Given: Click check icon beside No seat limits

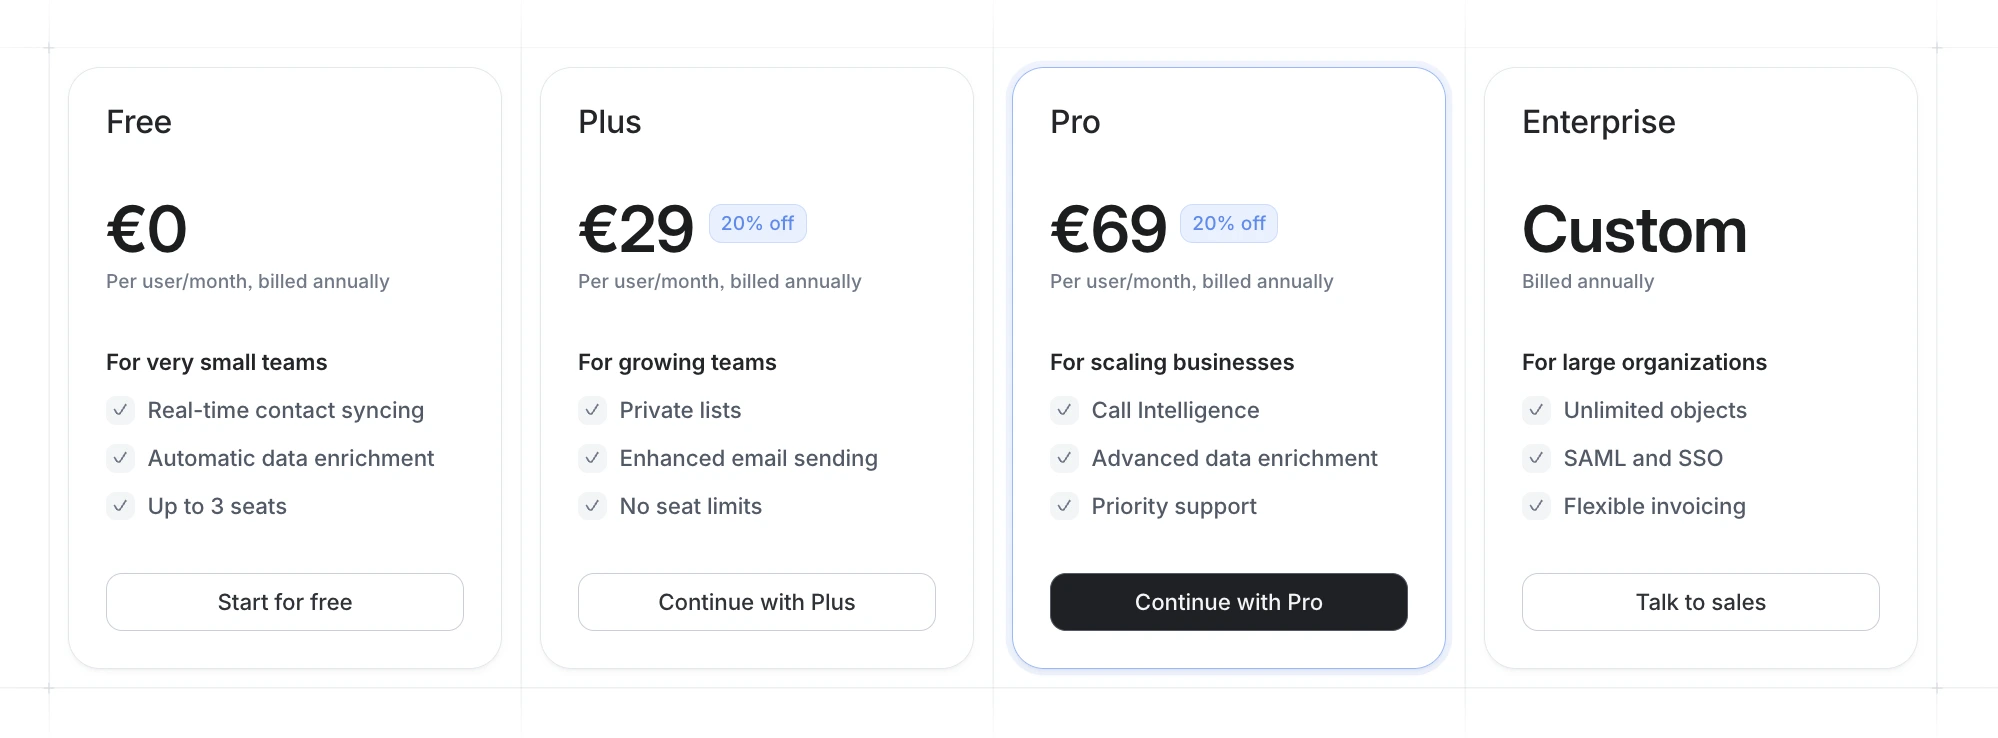Looking at the screenshot, I should (592, 506).
